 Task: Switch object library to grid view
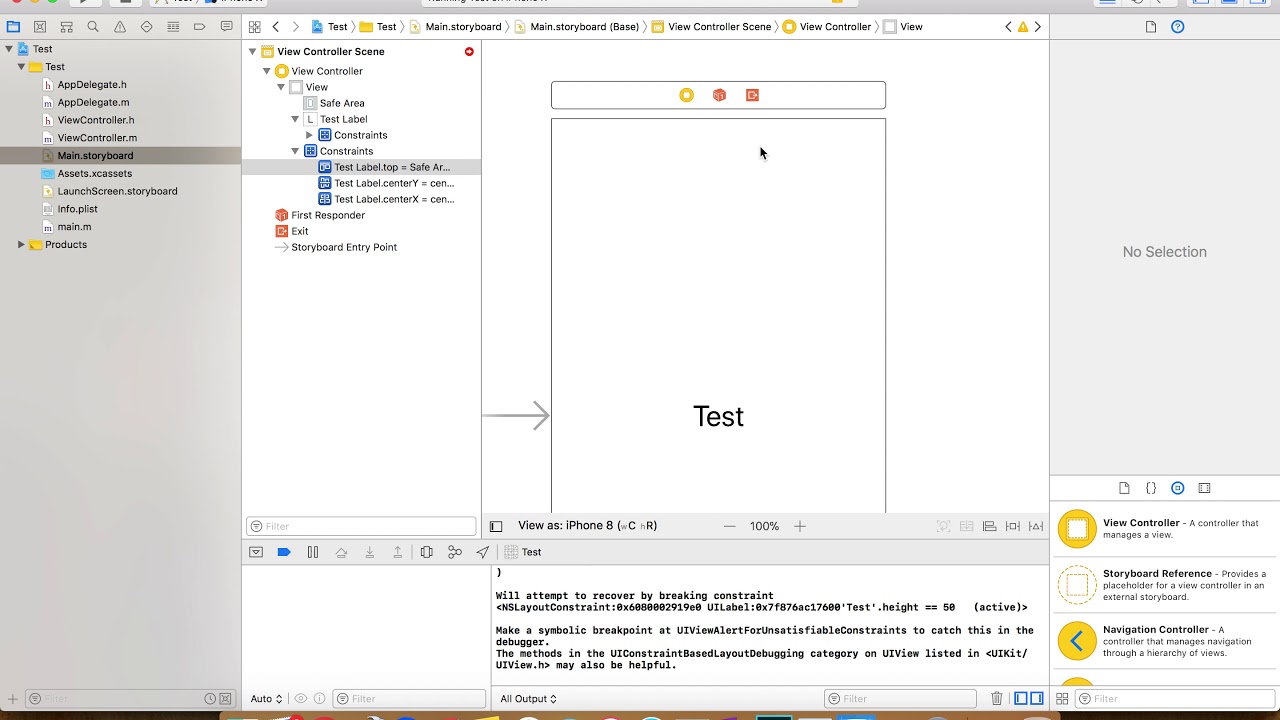click(1063, 699)
